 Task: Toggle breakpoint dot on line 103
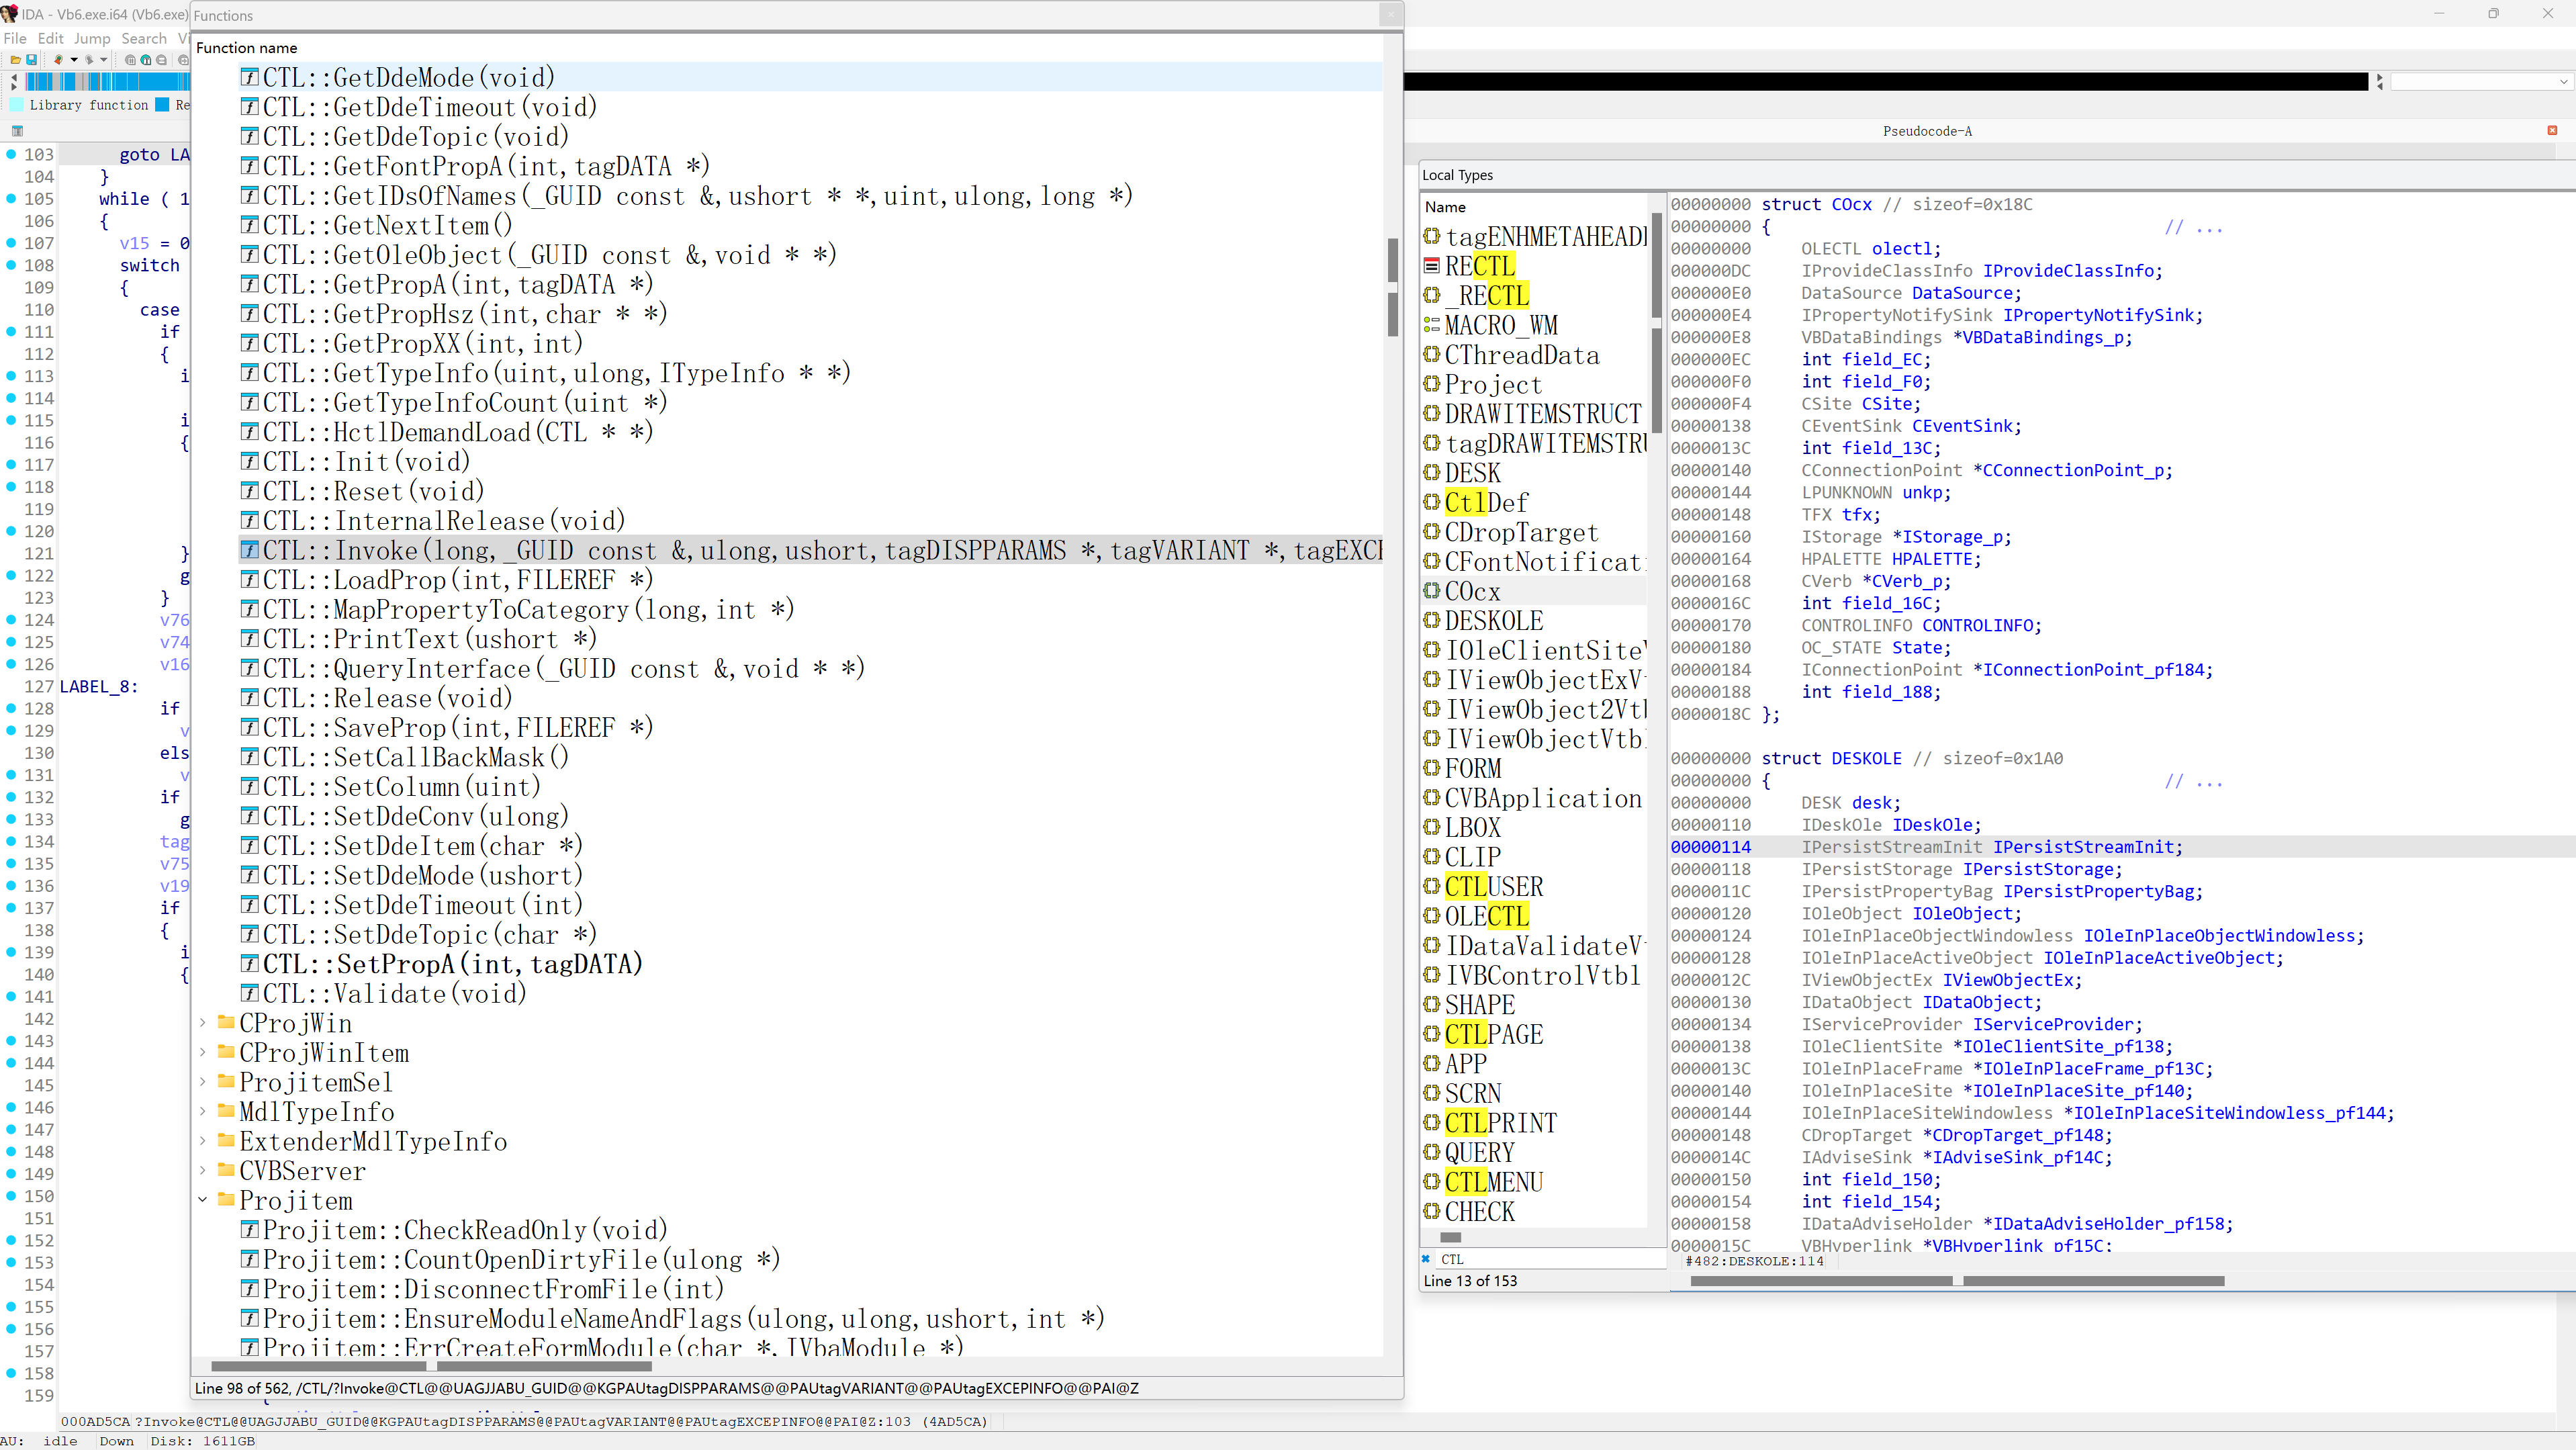click(12, 154)
